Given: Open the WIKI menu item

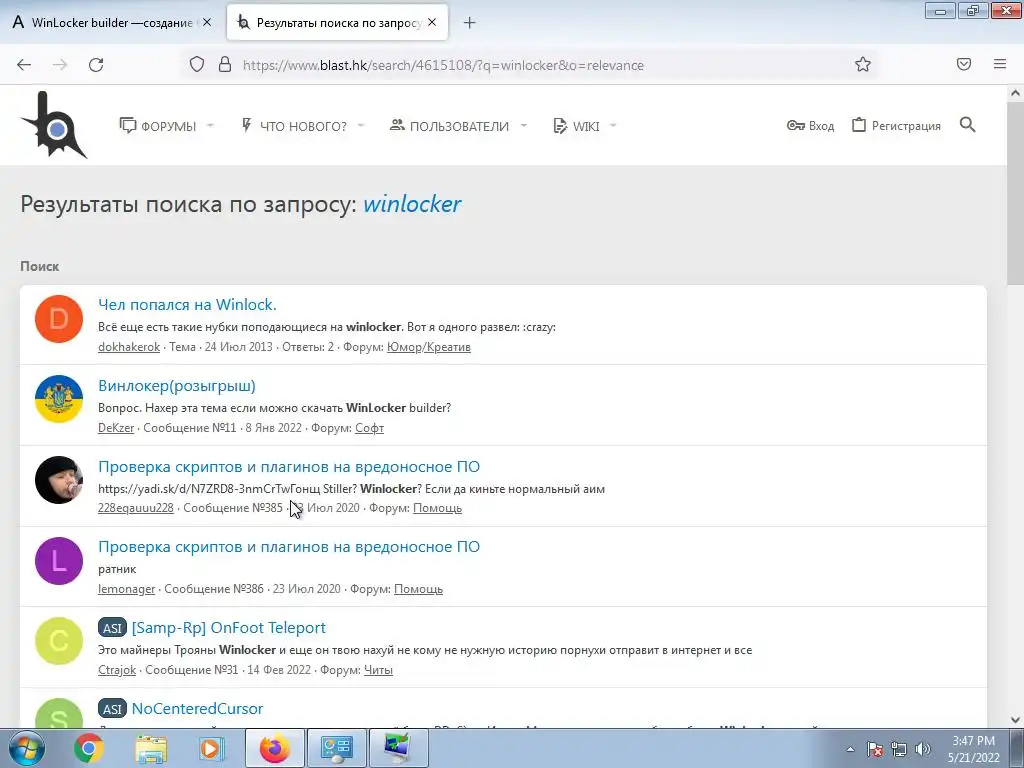Looking at the screenshot, I should tap(576, 125).
